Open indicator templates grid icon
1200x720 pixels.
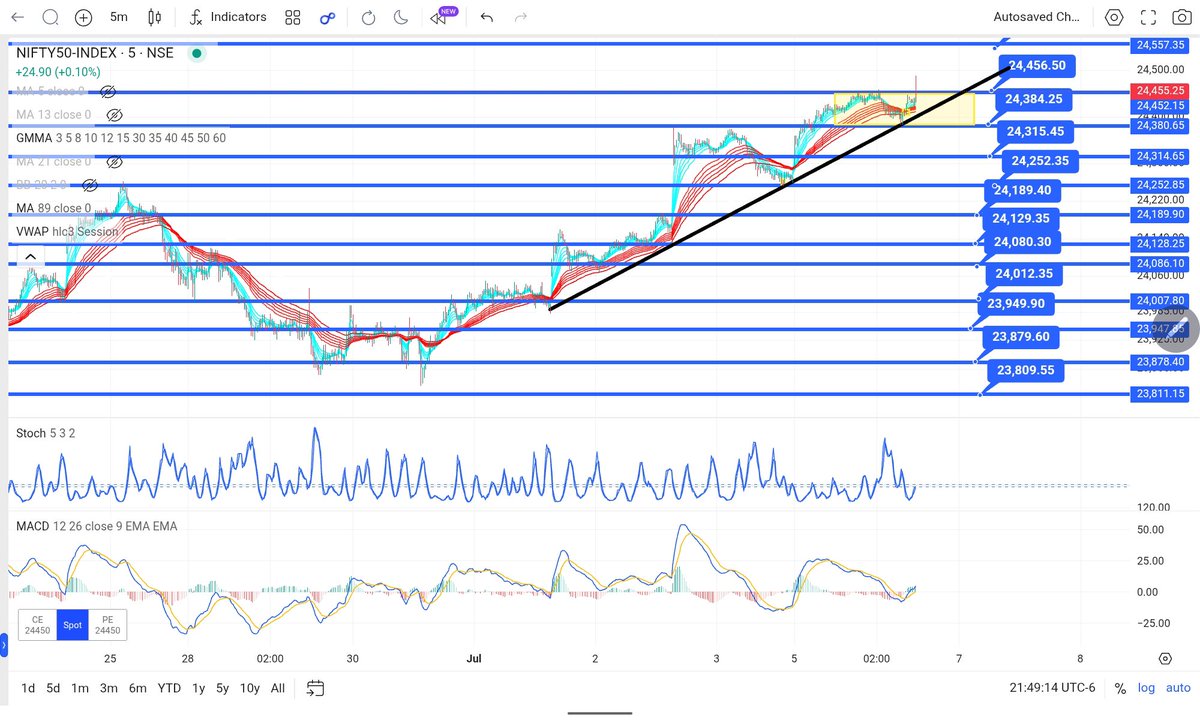(x=292, y=17)
